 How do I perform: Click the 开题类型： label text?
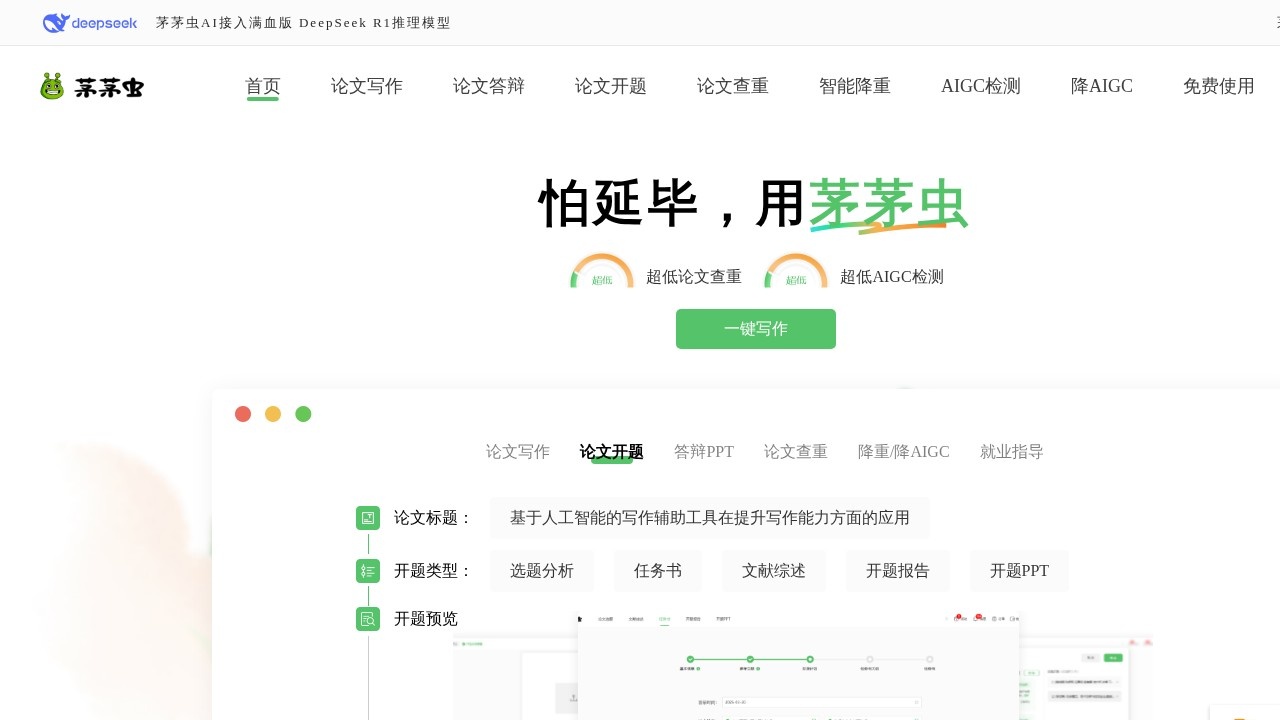click(x=434, y=571)
